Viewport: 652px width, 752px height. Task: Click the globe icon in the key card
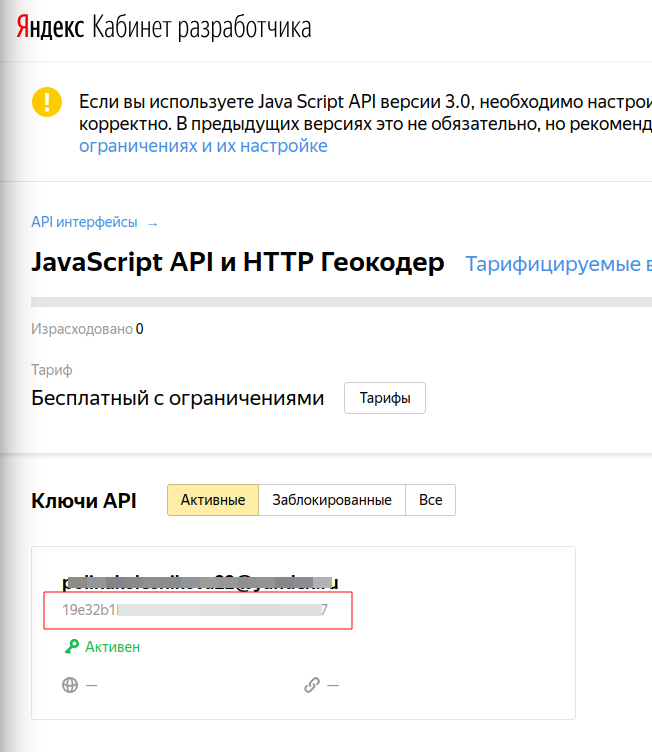70,685
